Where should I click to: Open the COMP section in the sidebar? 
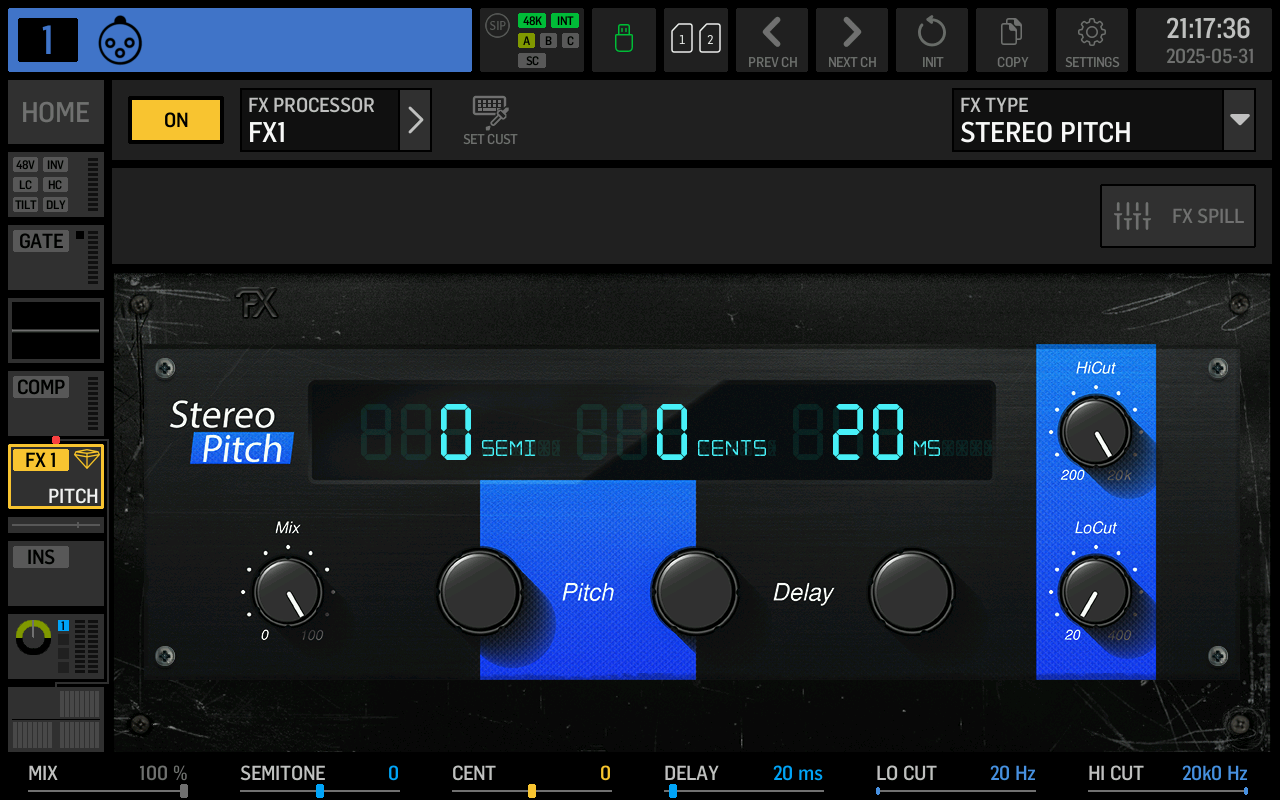point(55,403)
